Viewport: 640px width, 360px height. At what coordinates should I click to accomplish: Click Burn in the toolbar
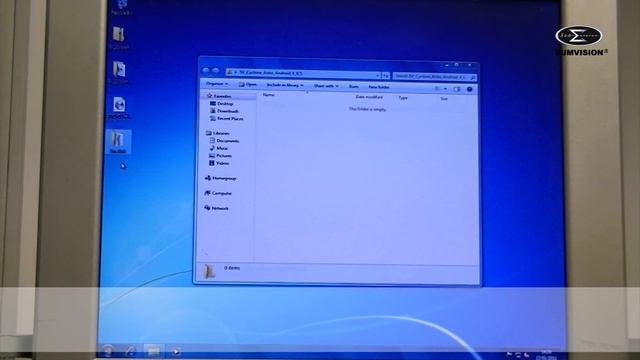tap(354, 86)
